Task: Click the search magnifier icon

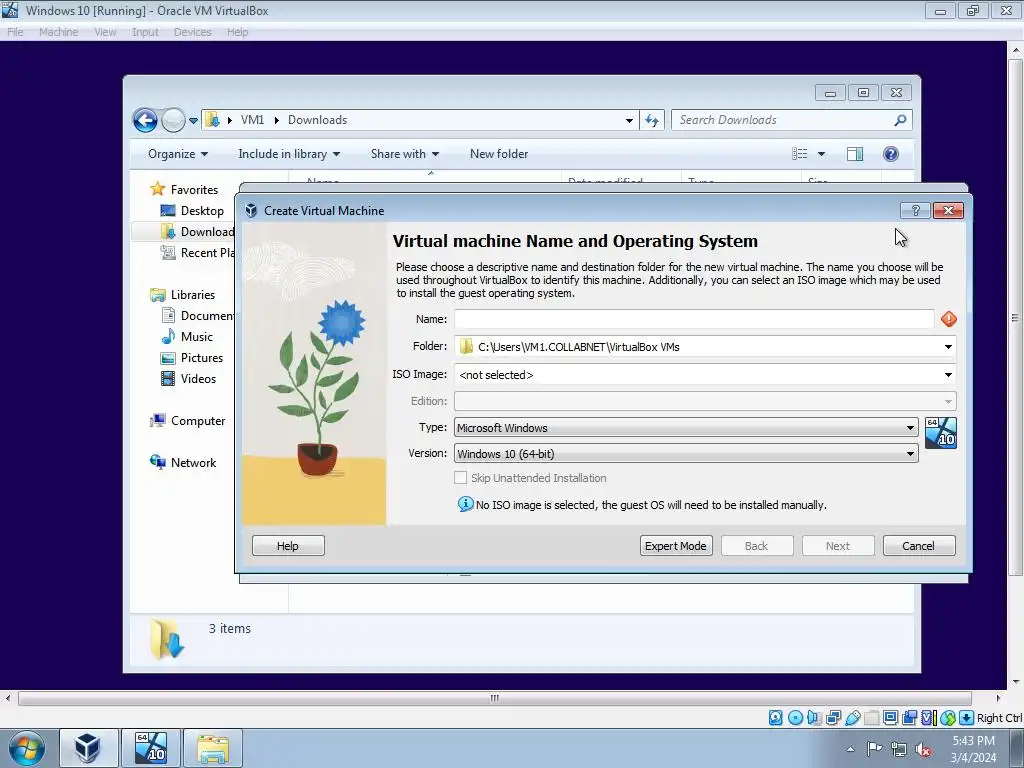Action: pyautogui.click(x=900, y=120)
